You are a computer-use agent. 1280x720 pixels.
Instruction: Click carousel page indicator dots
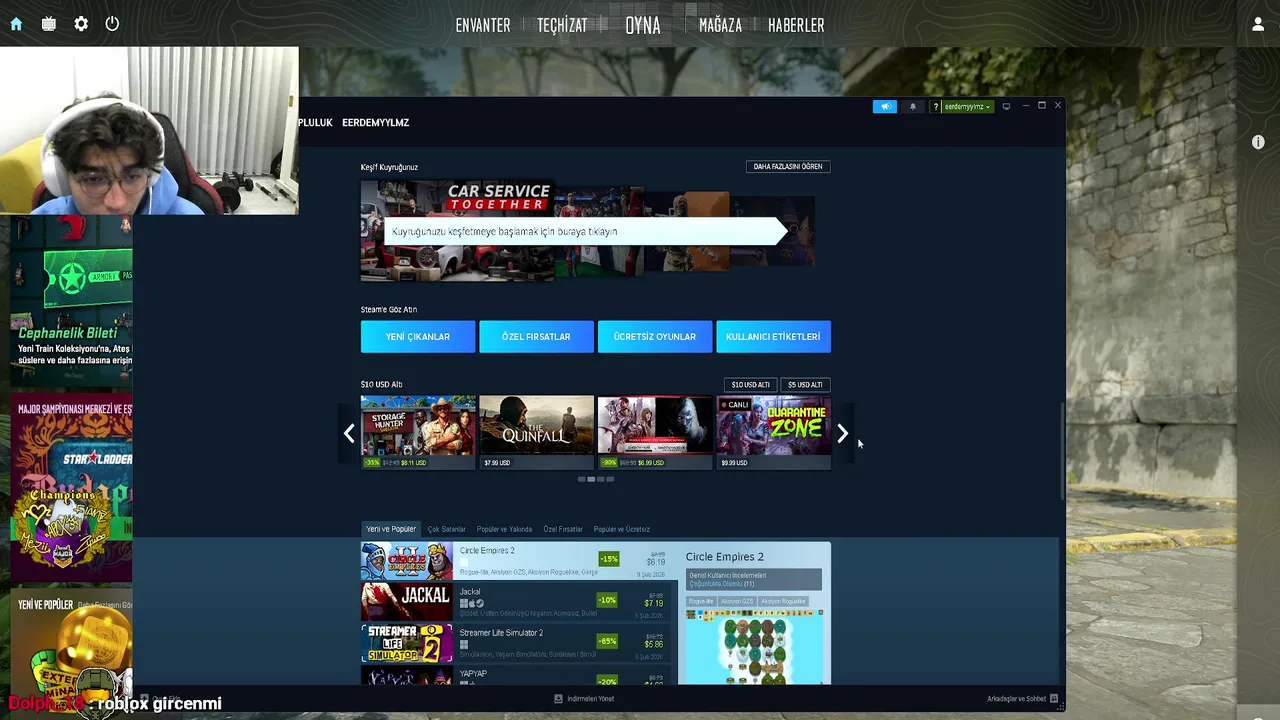(596, 479)
